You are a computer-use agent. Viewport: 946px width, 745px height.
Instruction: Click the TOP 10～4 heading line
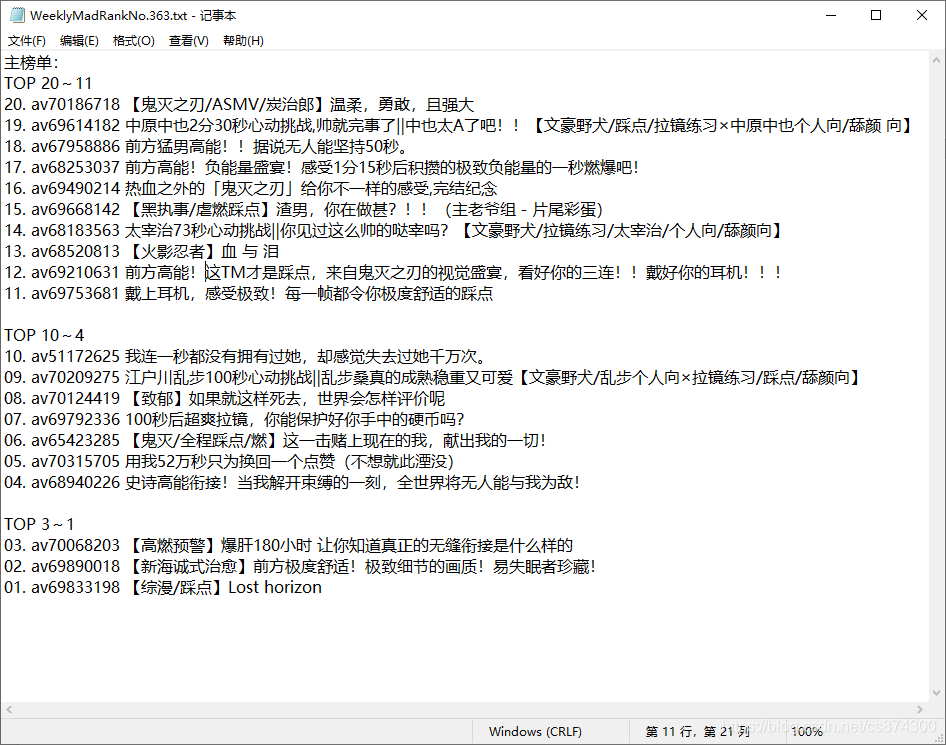[44, 335]
